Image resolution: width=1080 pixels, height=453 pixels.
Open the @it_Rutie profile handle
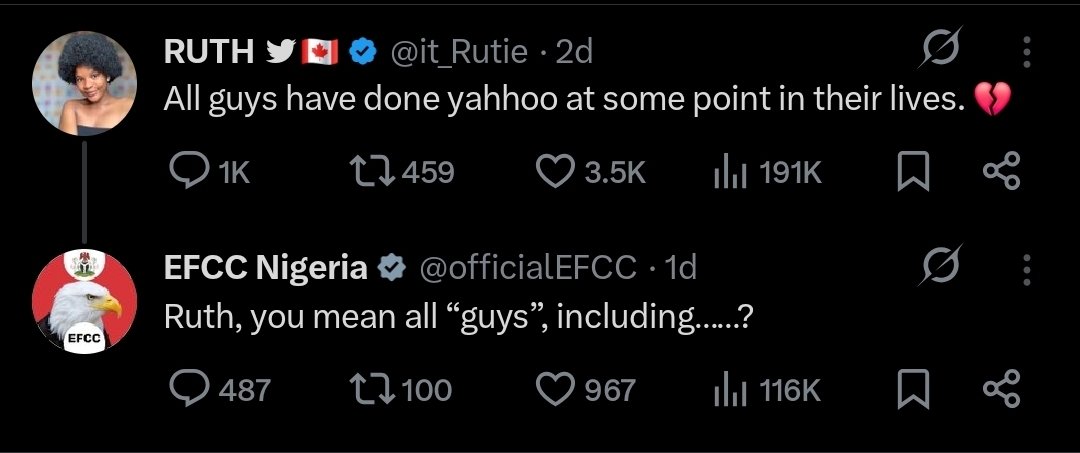tap(459, 52)
